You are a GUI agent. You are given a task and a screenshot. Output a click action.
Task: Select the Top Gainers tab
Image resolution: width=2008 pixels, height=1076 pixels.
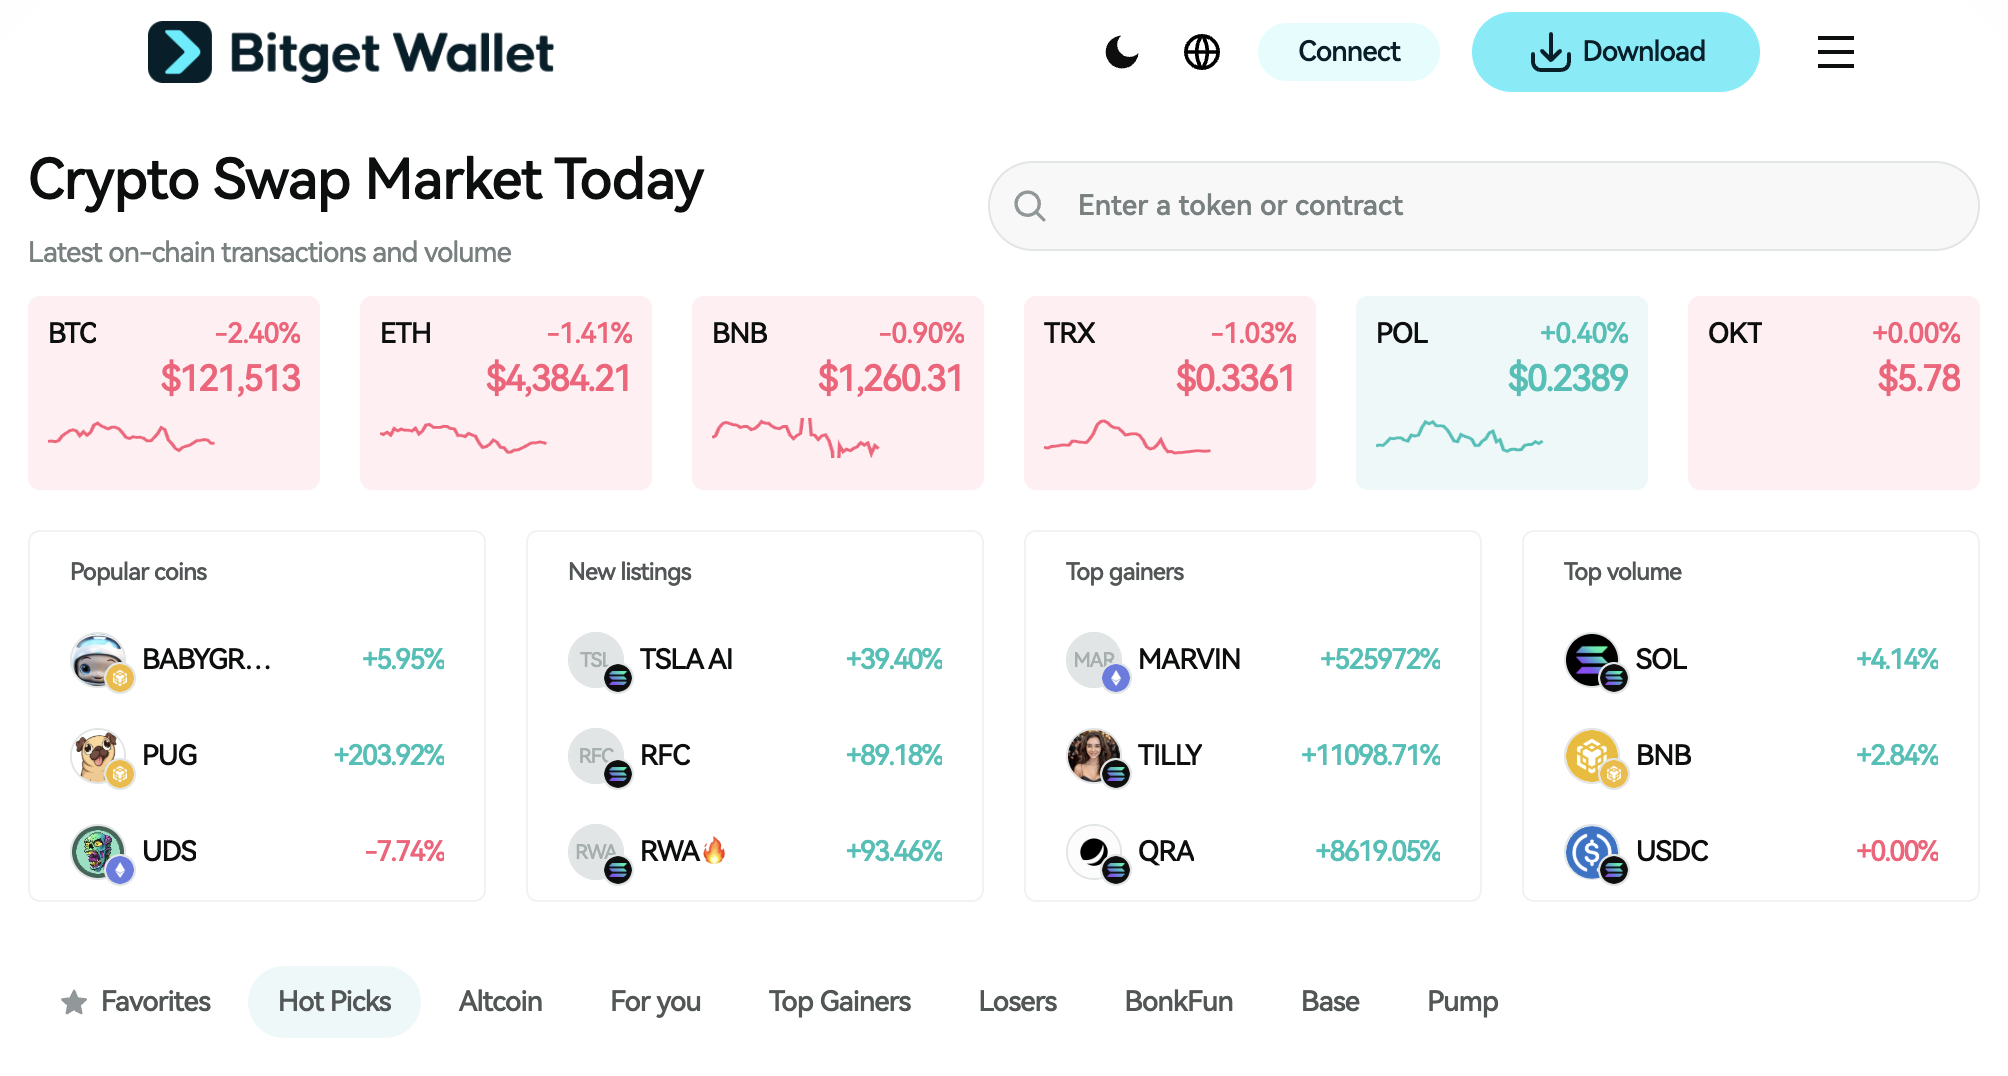[839, 1001]
